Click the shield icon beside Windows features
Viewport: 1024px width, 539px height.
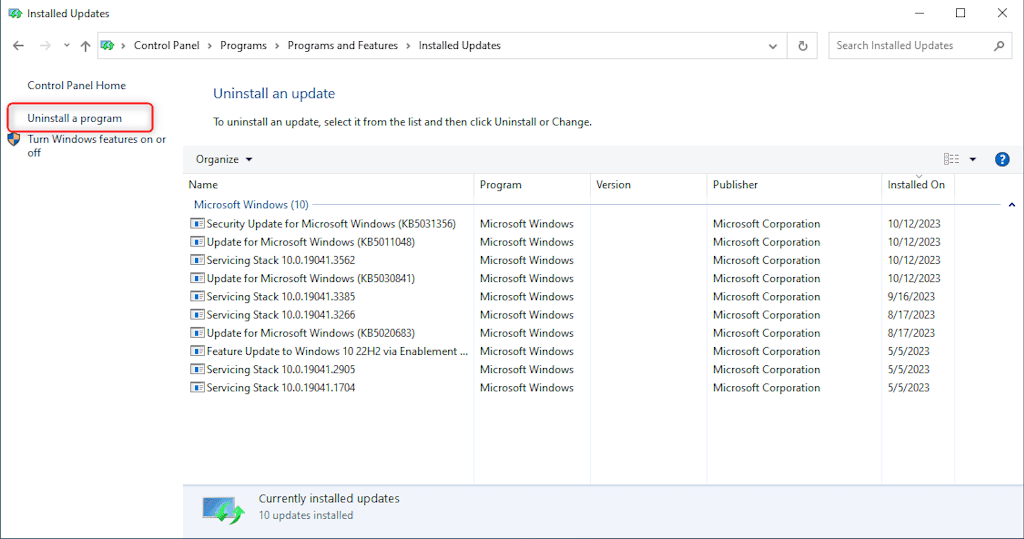point(14,139)
